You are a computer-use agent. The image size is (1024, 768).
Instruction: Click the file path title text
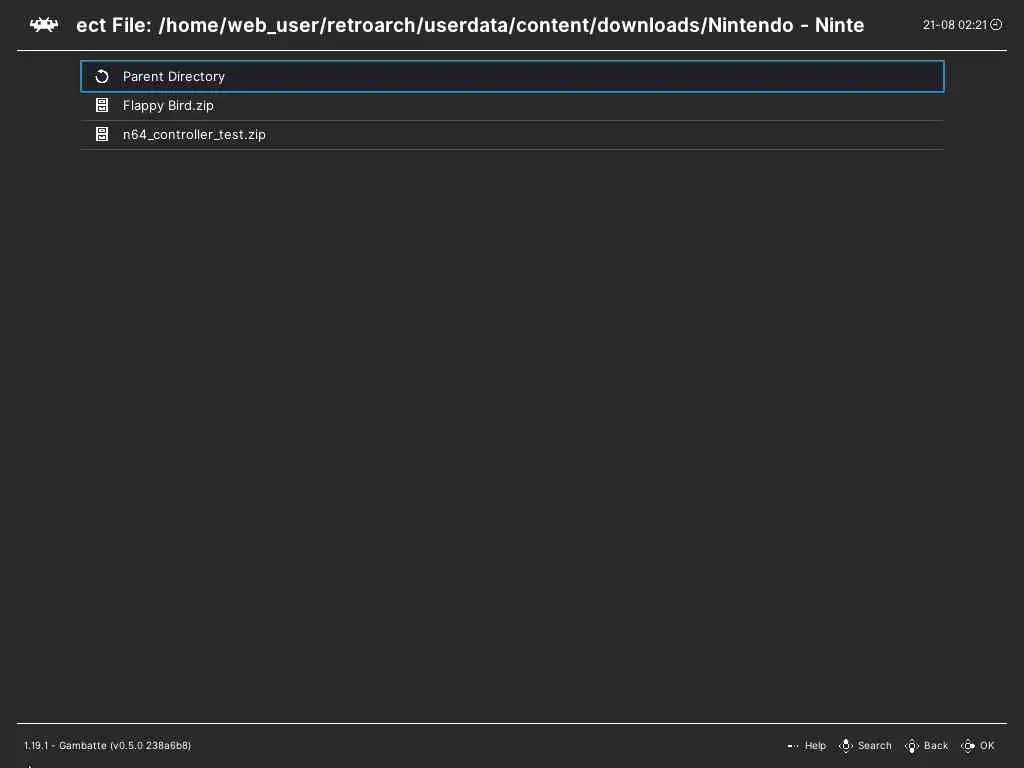click(470, 25)
